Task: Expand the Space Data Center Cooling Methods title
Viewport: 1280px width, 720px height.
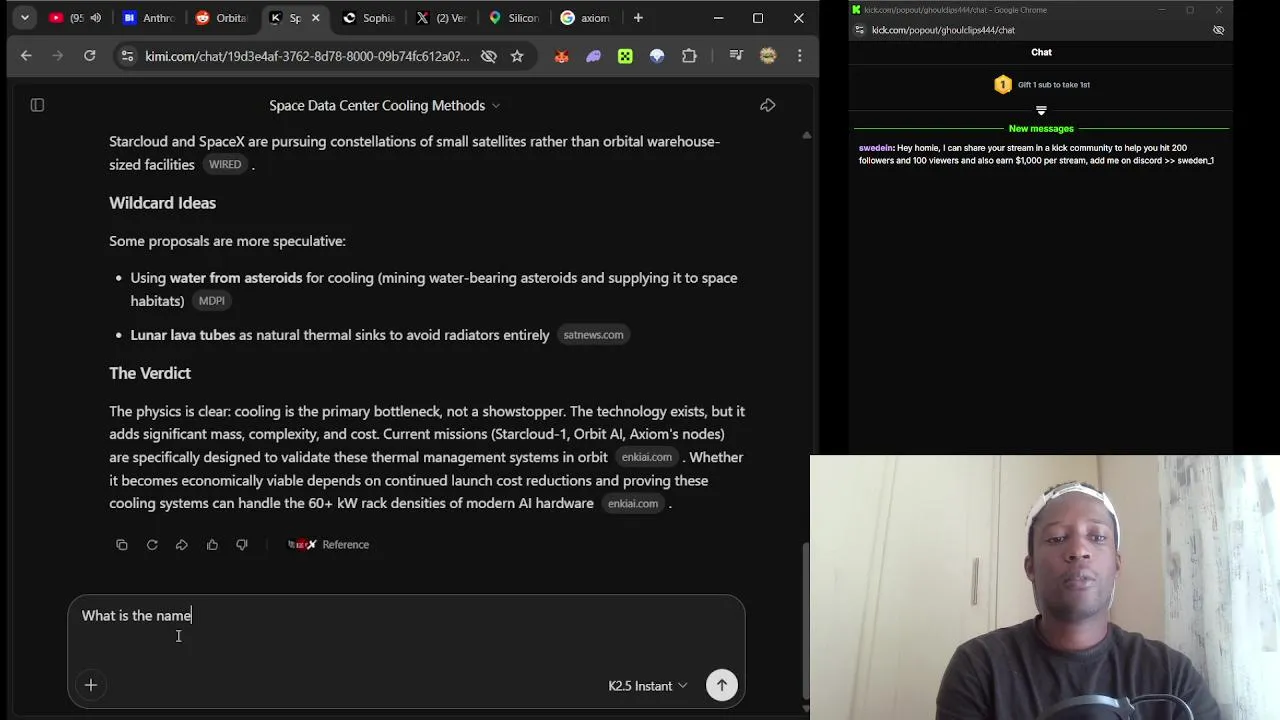Action: [384, 105]
